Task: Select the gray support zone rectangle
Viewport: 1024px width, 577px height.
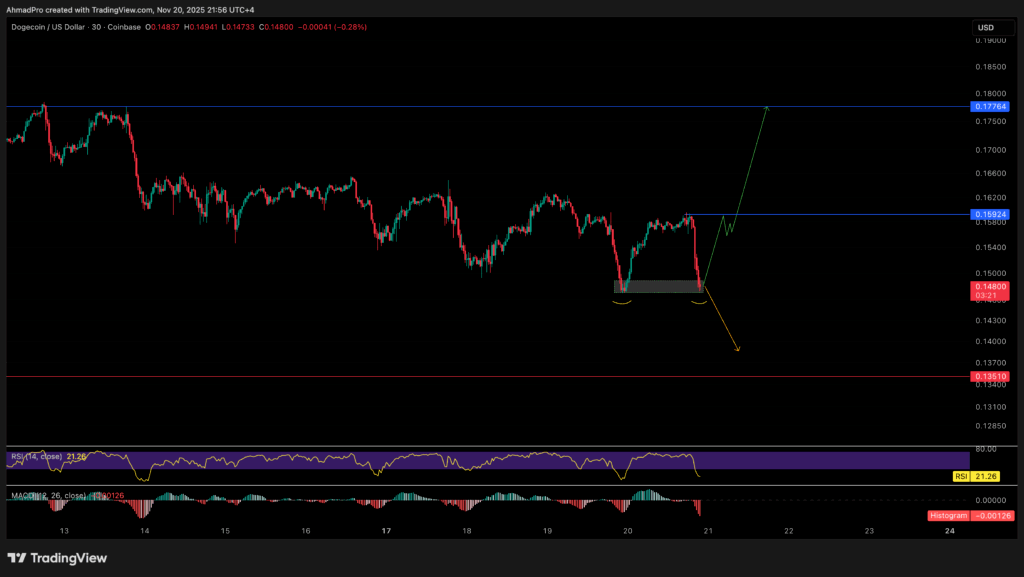Action: click(658, 286)
